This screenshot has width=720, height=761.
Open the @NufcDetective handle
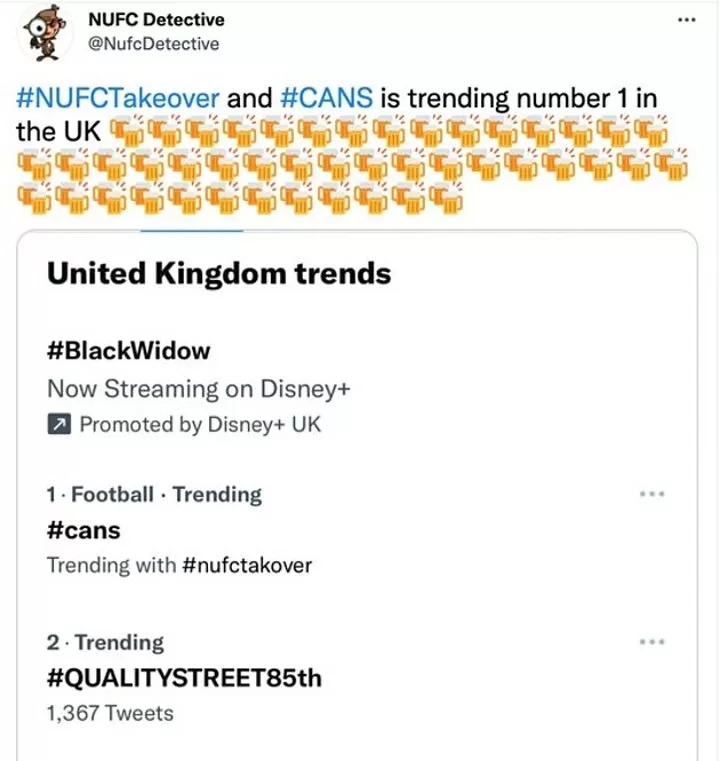pyautogui.click(x=153, y=44)
